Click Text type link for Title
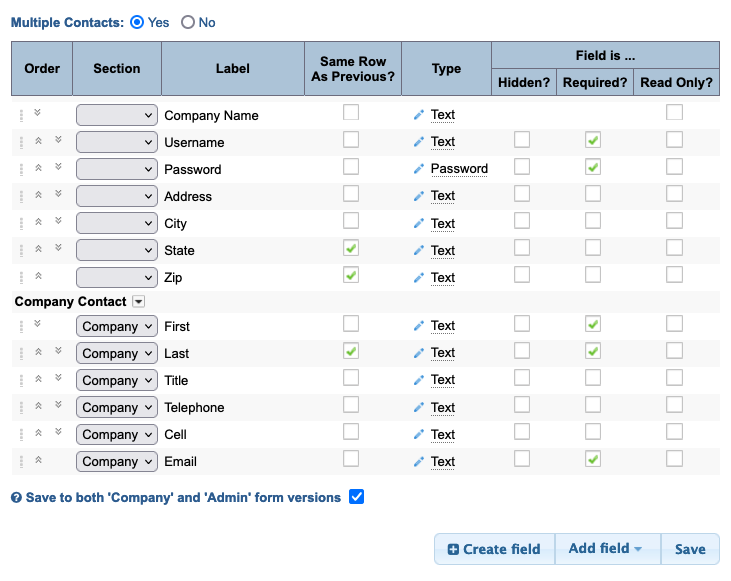 click(x=443, y=380)
